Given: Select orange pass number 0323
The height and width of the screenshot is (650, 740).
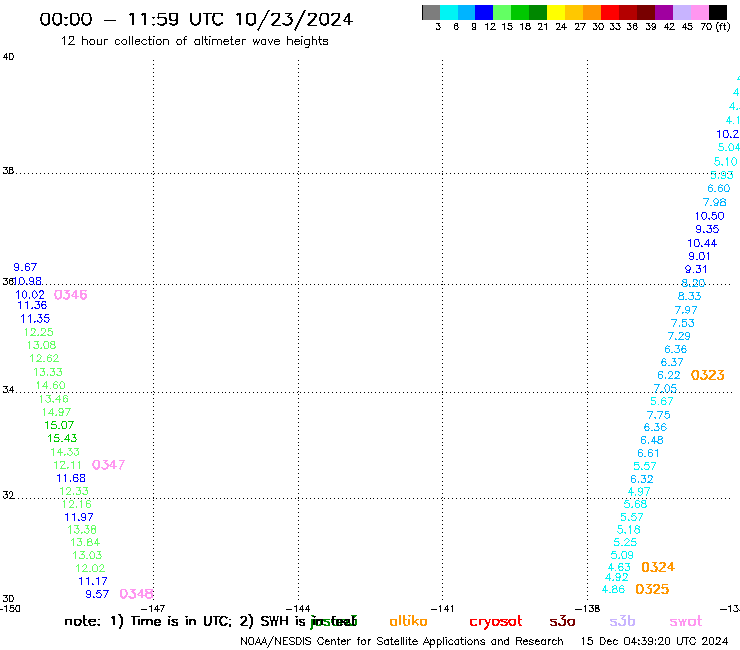Looking at the screenshot, I should tap(707, 375).
